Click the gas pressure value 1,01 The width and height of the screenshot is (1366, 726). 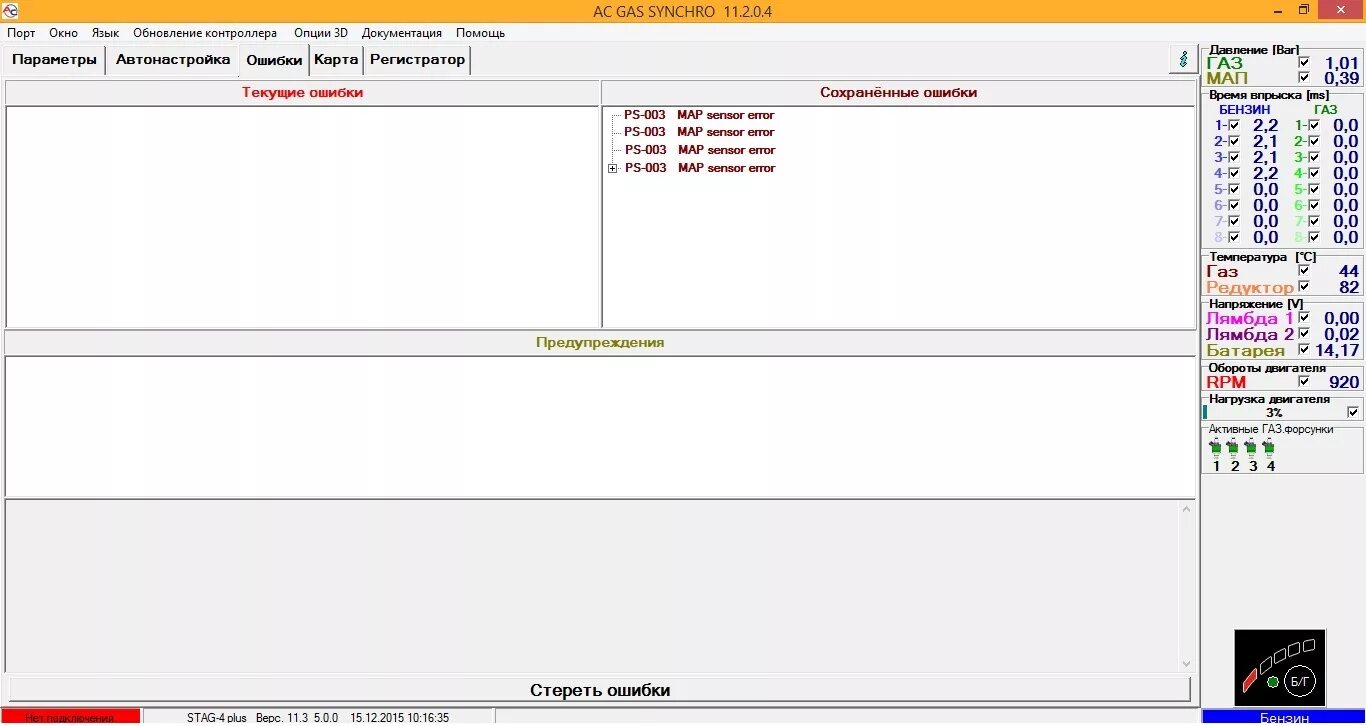click(1342, 63)
